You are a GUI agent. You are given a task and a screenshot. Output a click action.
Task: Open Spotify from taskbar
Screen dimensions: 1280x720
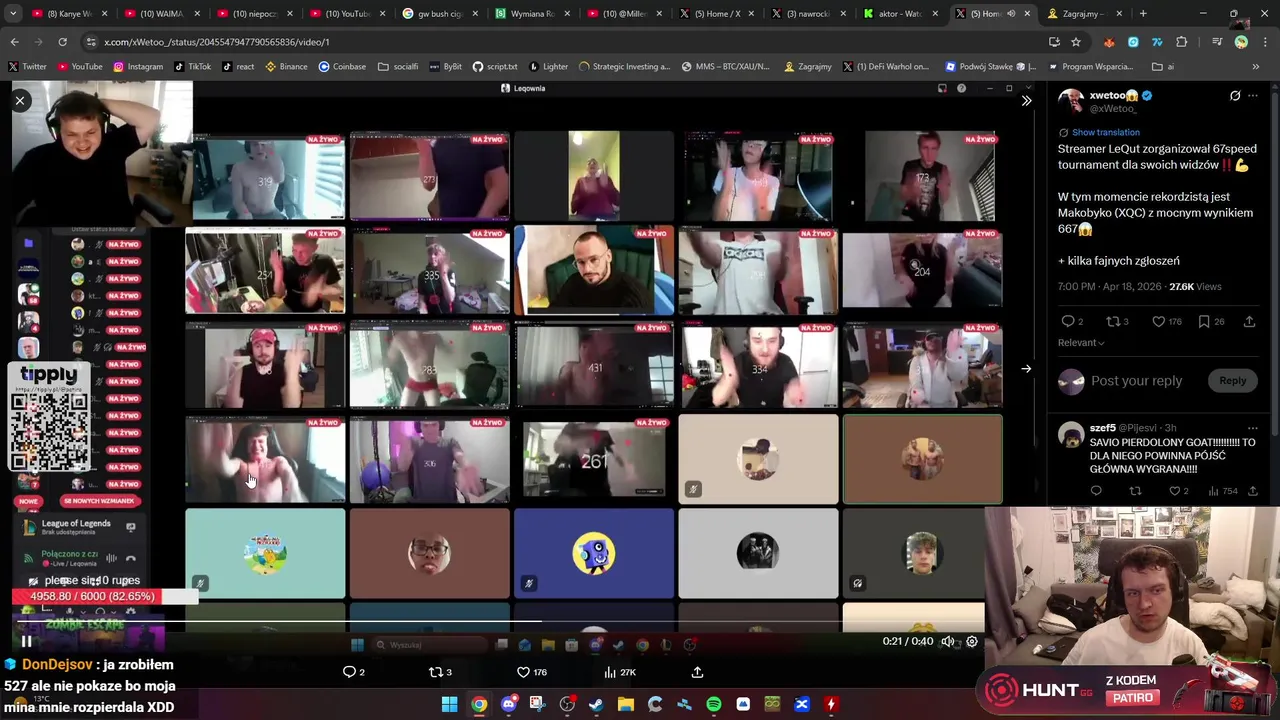713,705
